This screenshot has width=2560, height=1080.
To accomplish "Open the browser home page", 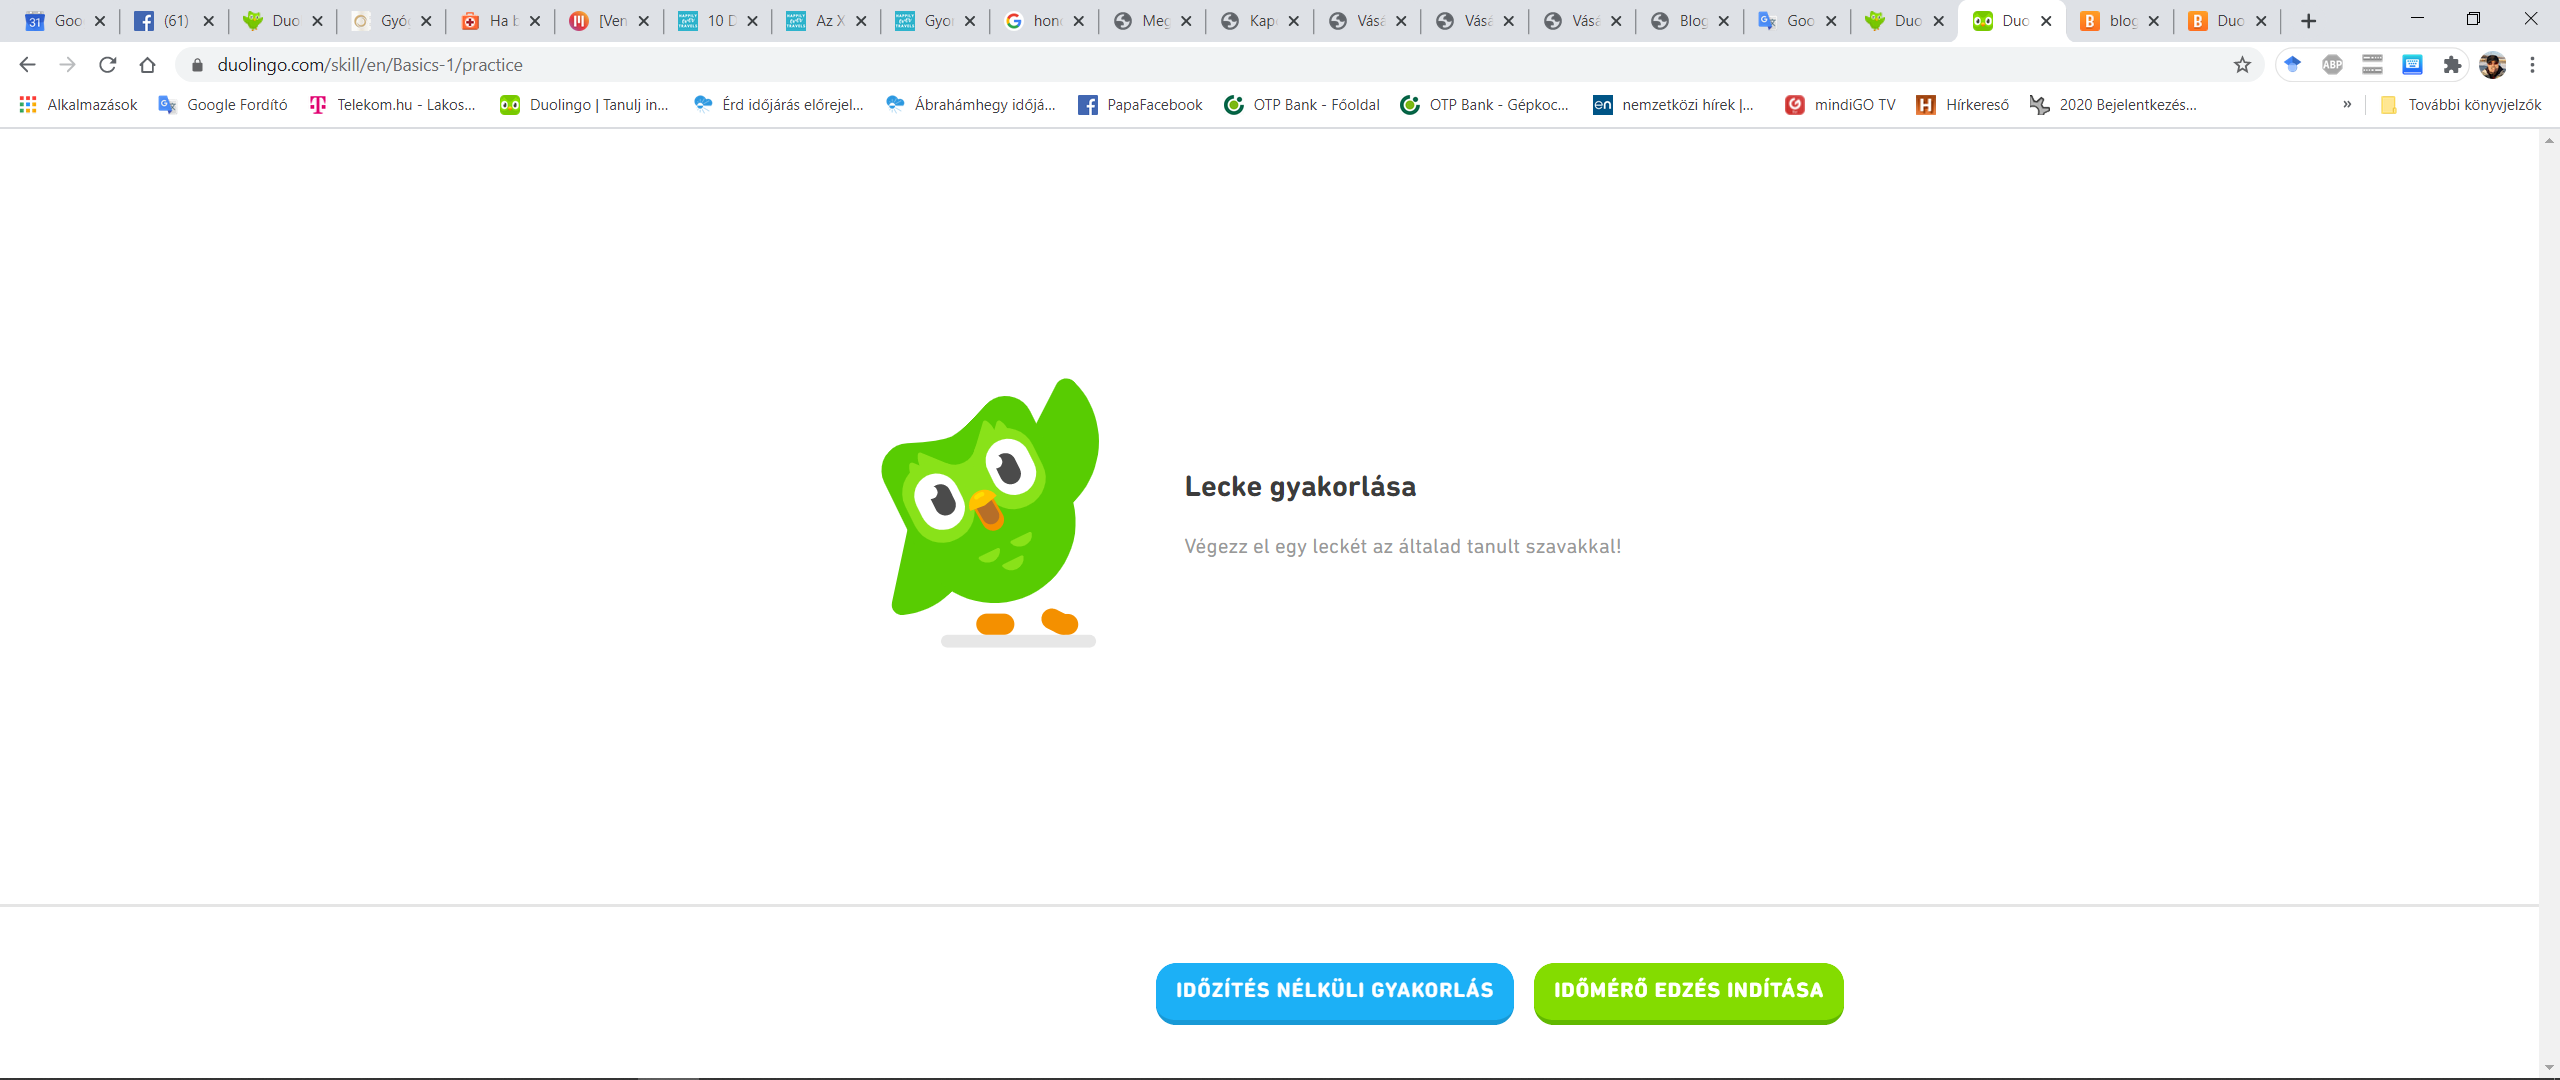I will pyautogui.click(x=148, y=65).
